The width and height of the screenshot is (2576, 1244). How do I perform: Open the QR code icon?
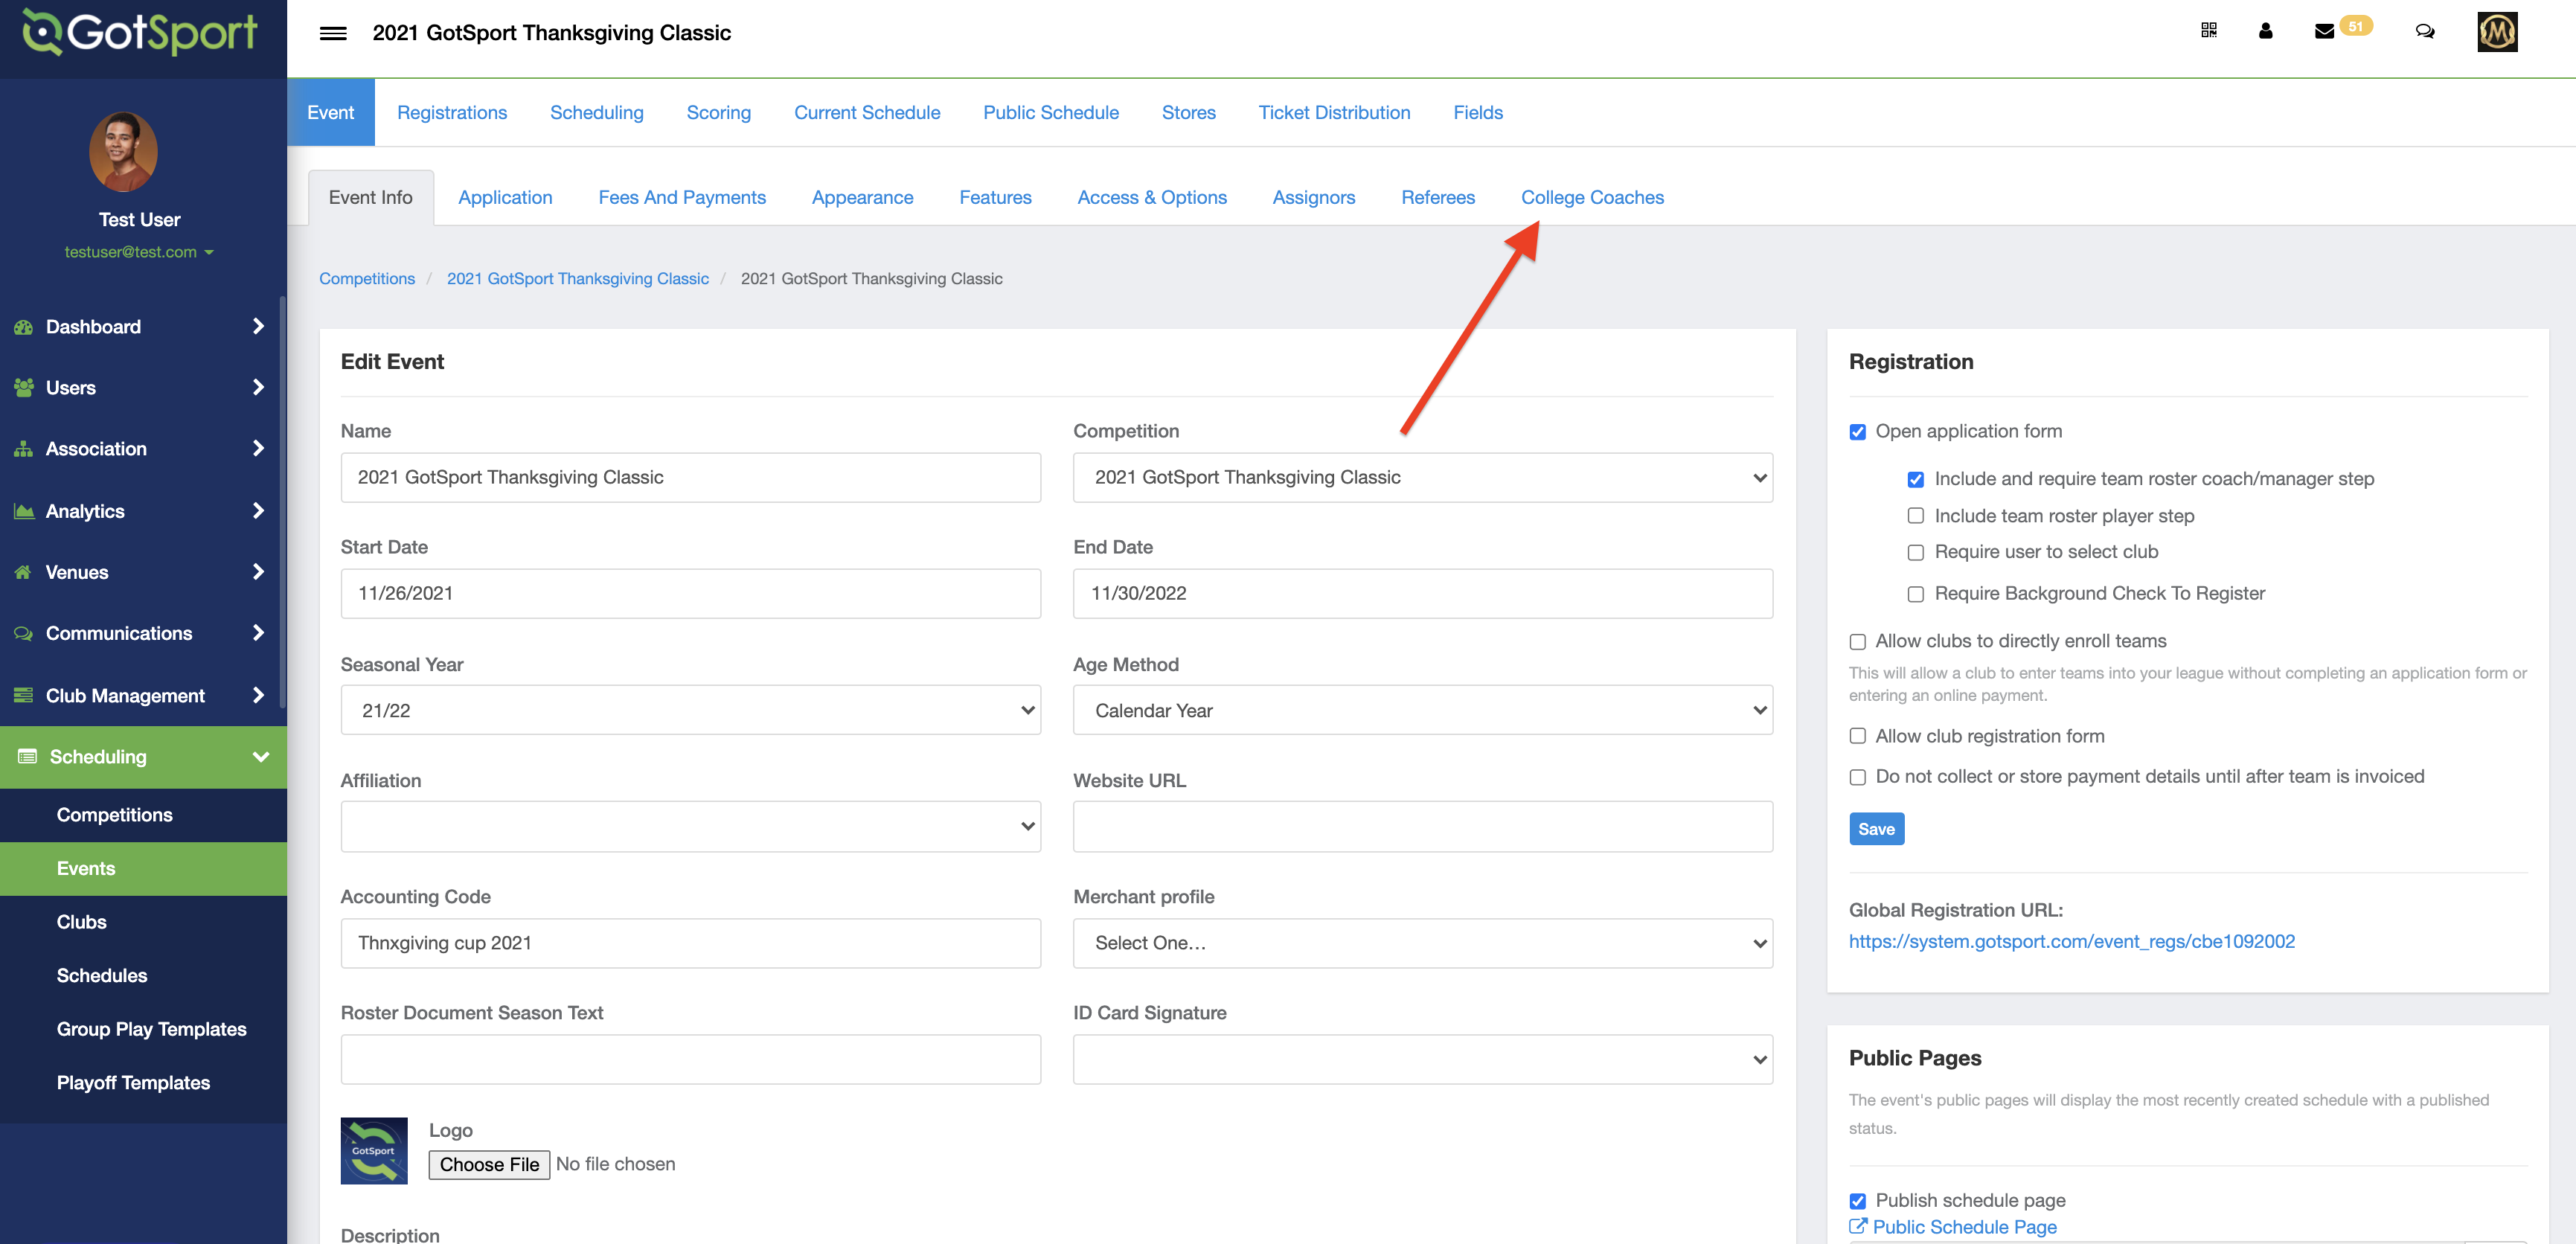point(2209,31)
